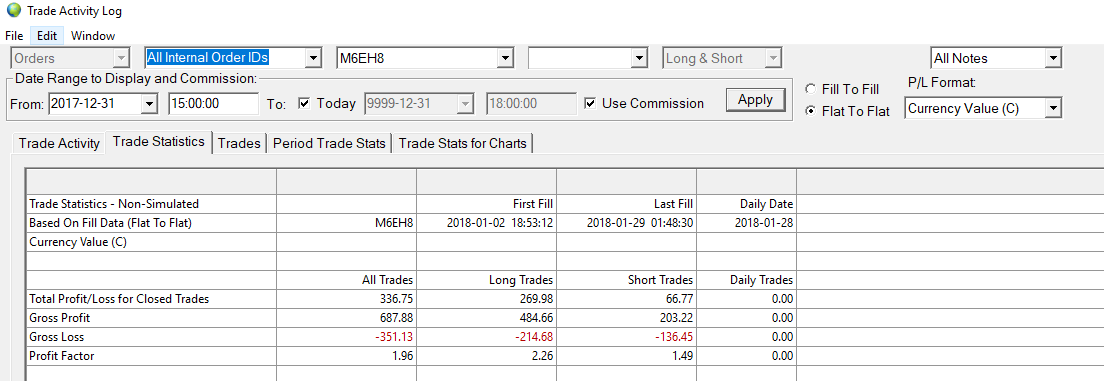Click the To time field 18:00:00
This screenshot has height=381, width=1104.
[x=531, y=104]
